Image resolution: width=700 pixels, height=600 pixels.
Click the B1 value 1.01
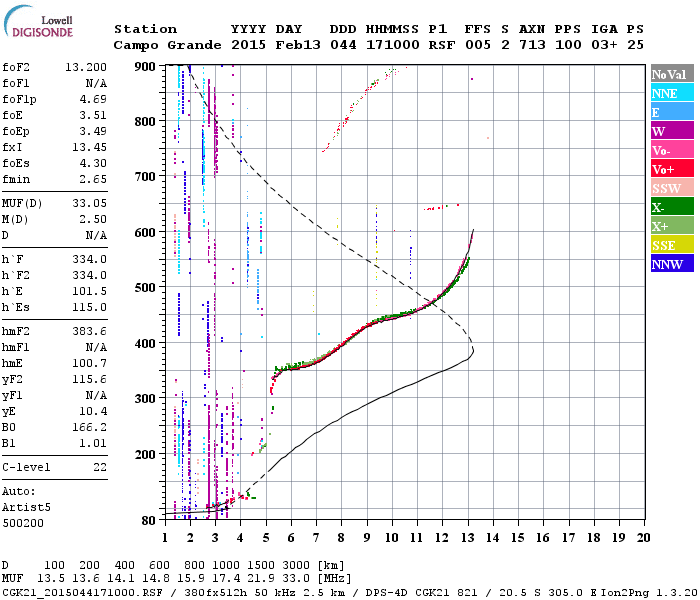point(93,443)
